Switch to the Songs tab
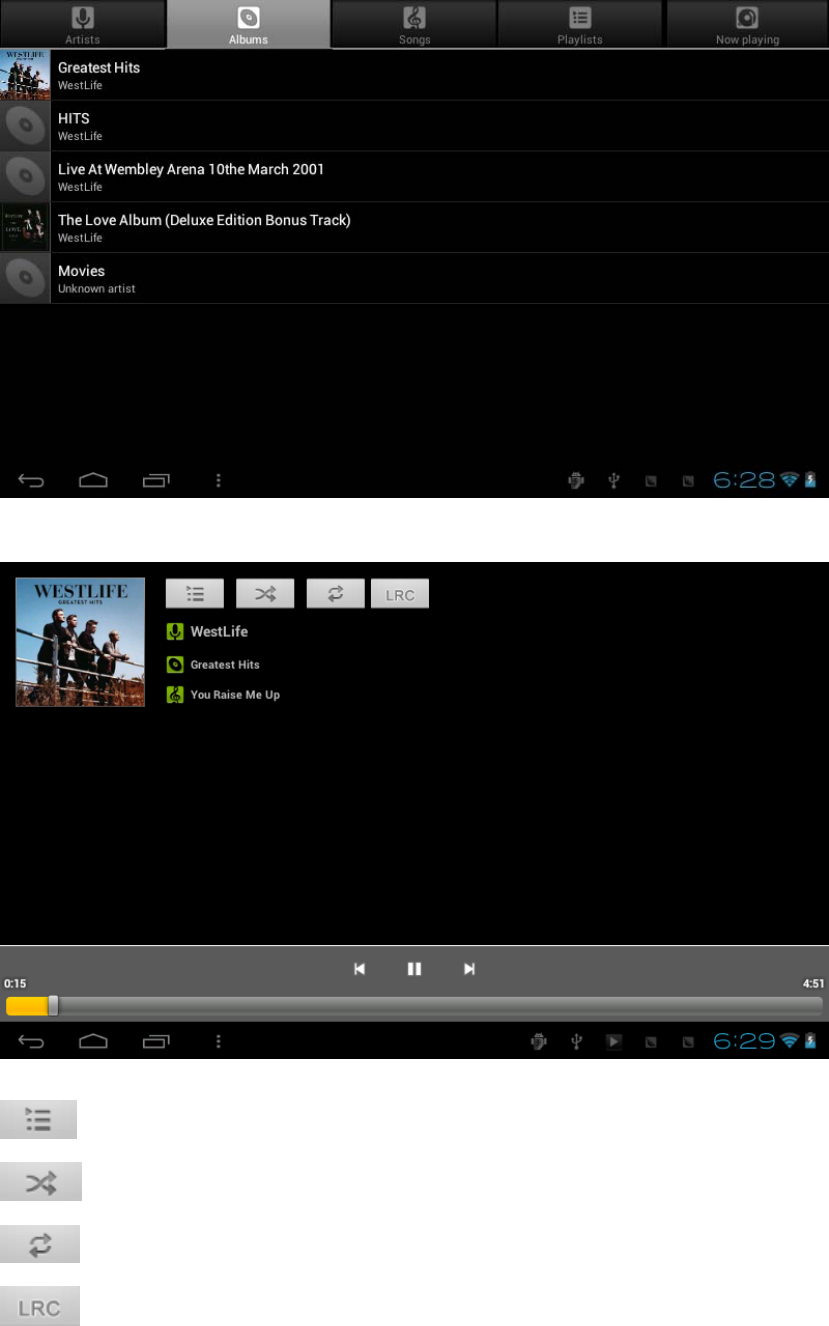Image resolution: width=829 pixels, height=1326 pixels. click(x=414, y=24)
